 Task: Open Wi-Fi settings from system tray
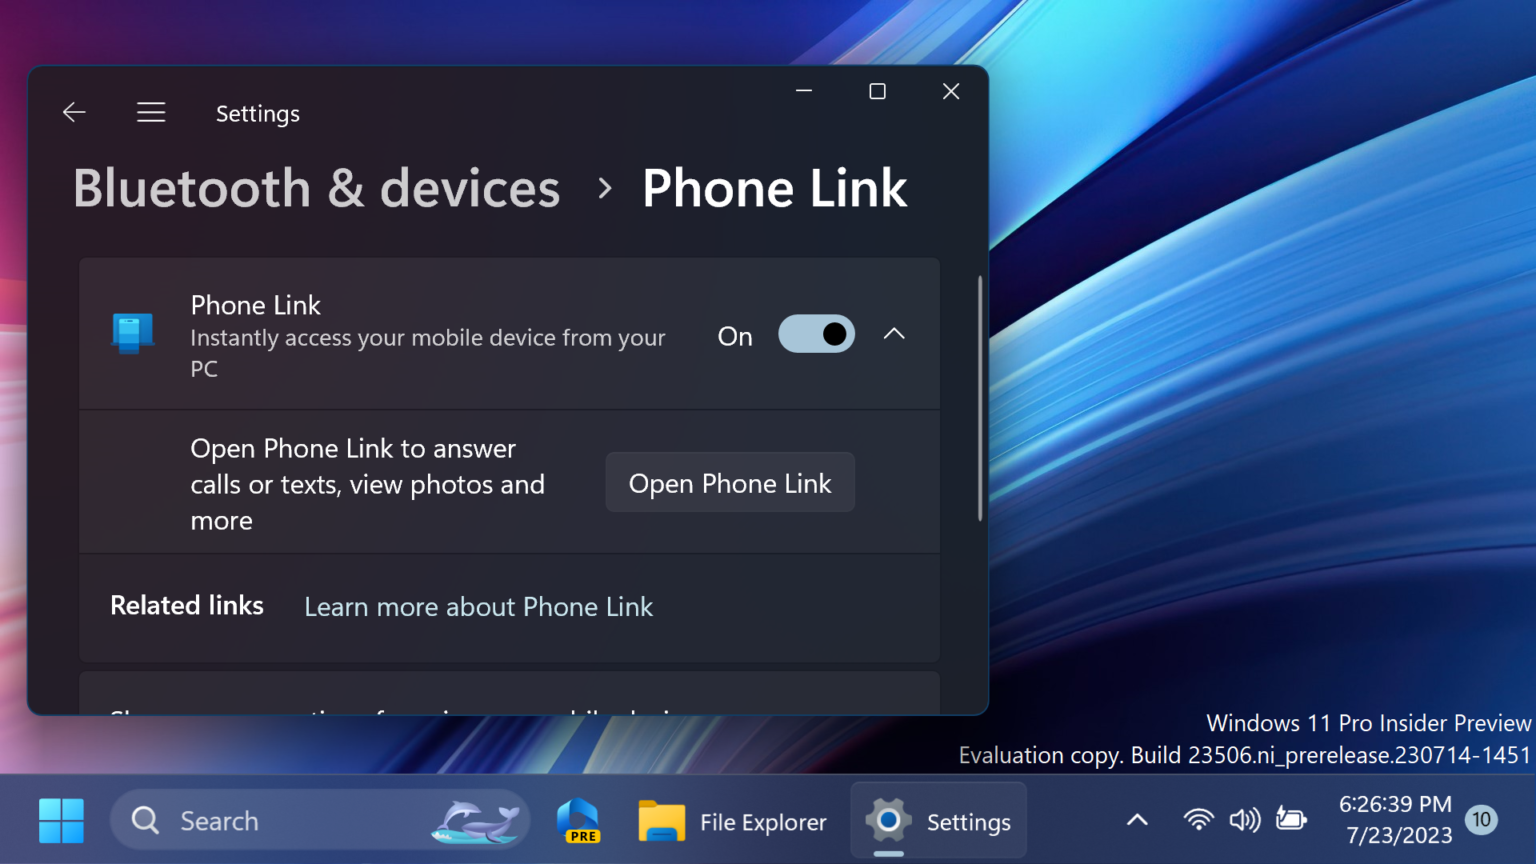1198,819
